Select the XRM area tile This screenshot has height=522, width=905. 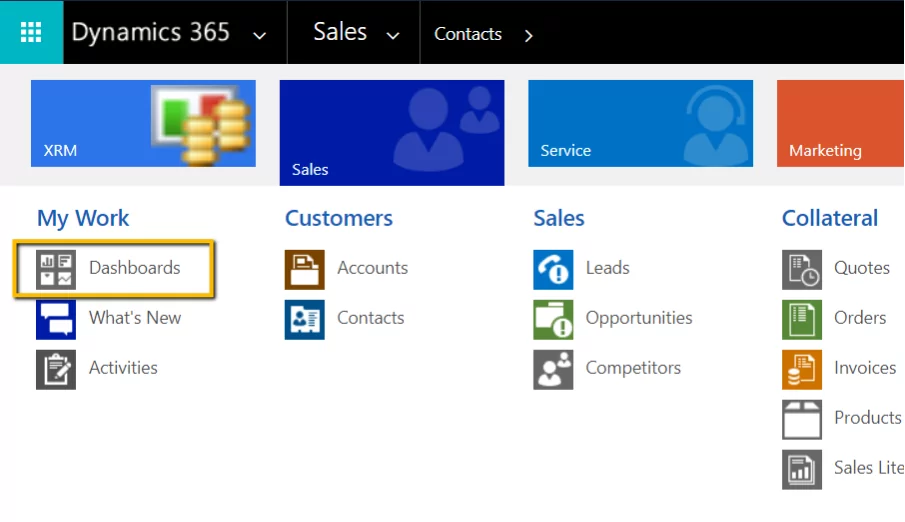[143, 124]
